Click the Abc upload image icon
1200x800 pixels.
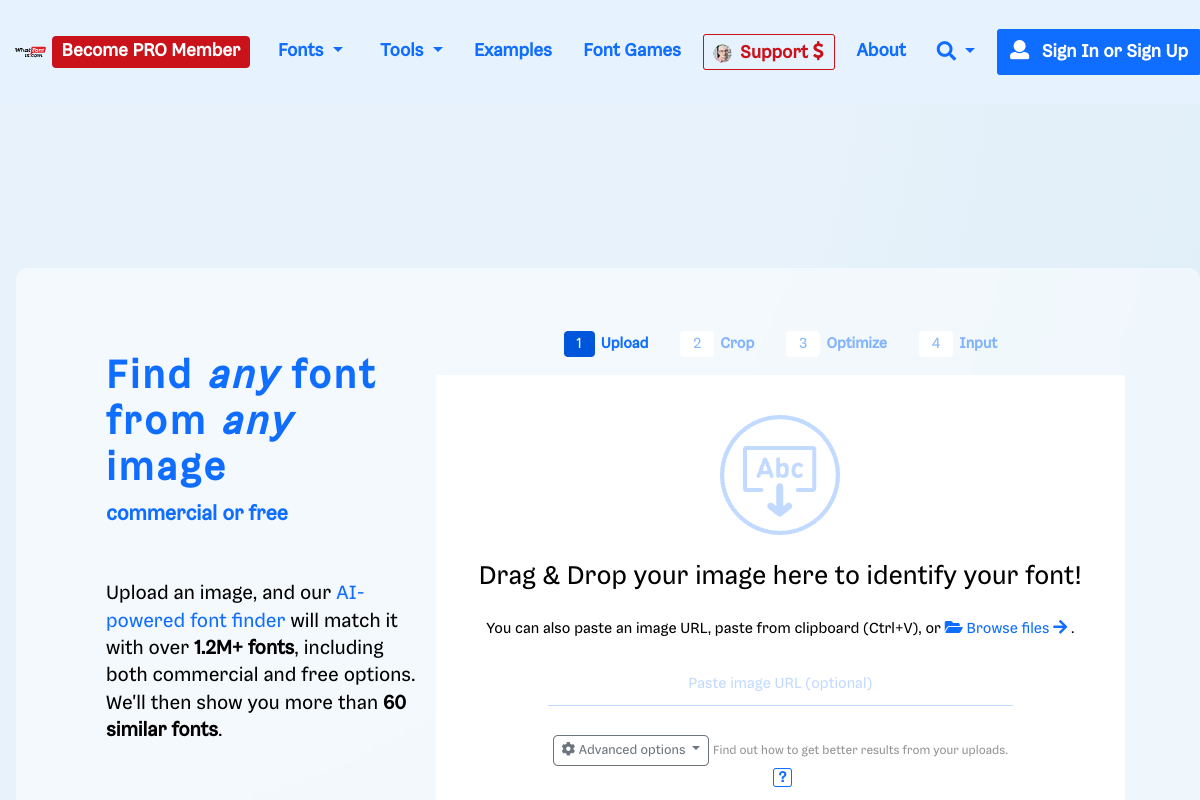(780, 475)
